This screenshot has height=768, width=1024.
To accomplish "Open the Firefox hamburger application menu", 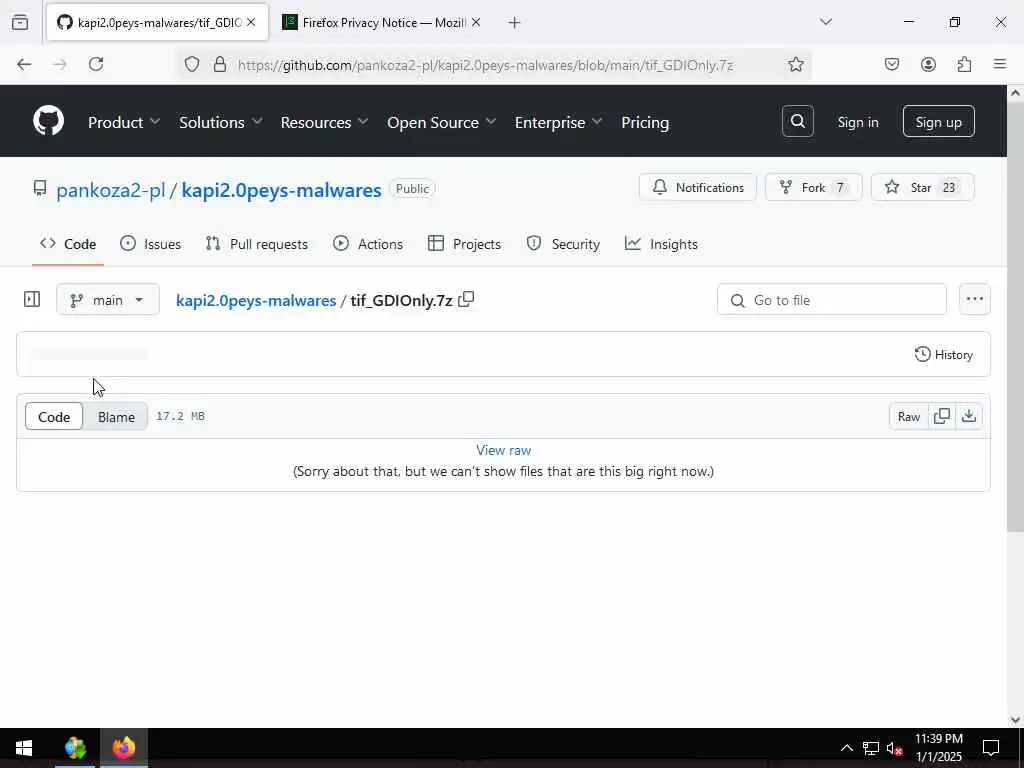I will coord(1000,64).
